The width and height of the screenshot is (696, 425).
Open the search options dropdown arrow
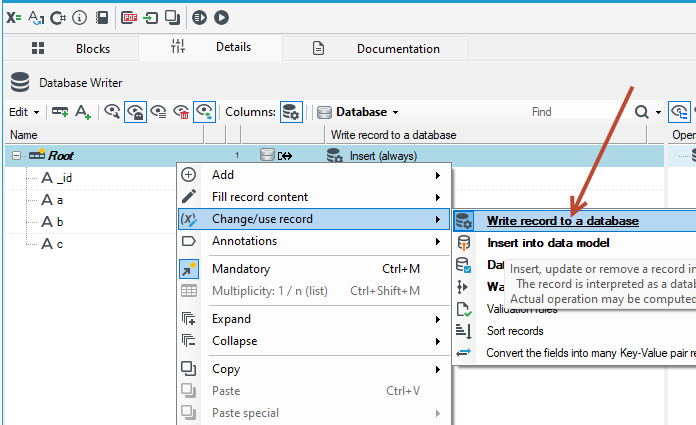click(658, 112)
